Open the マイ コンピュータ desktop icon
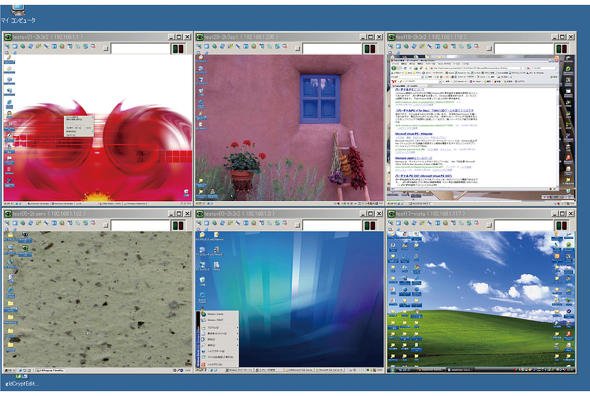The image size is (590, 396). point(17,14)
